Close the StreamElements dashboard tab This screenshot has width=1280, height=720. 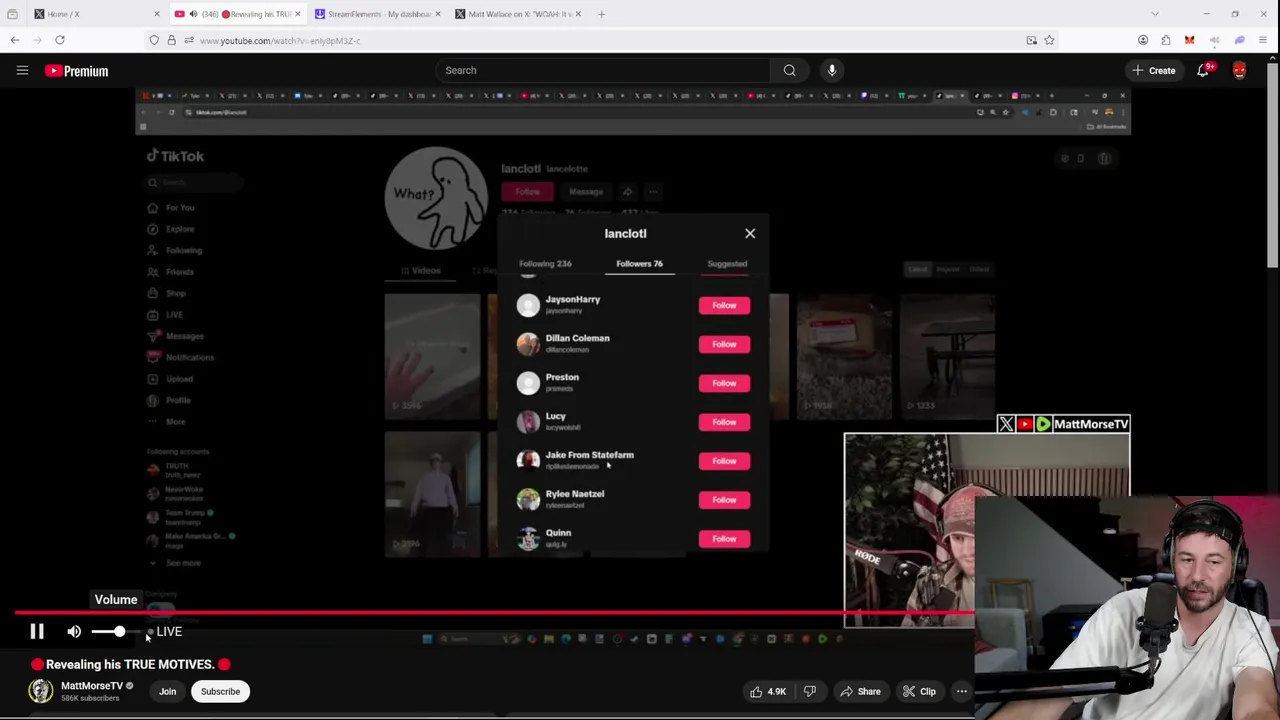[439, 14]
